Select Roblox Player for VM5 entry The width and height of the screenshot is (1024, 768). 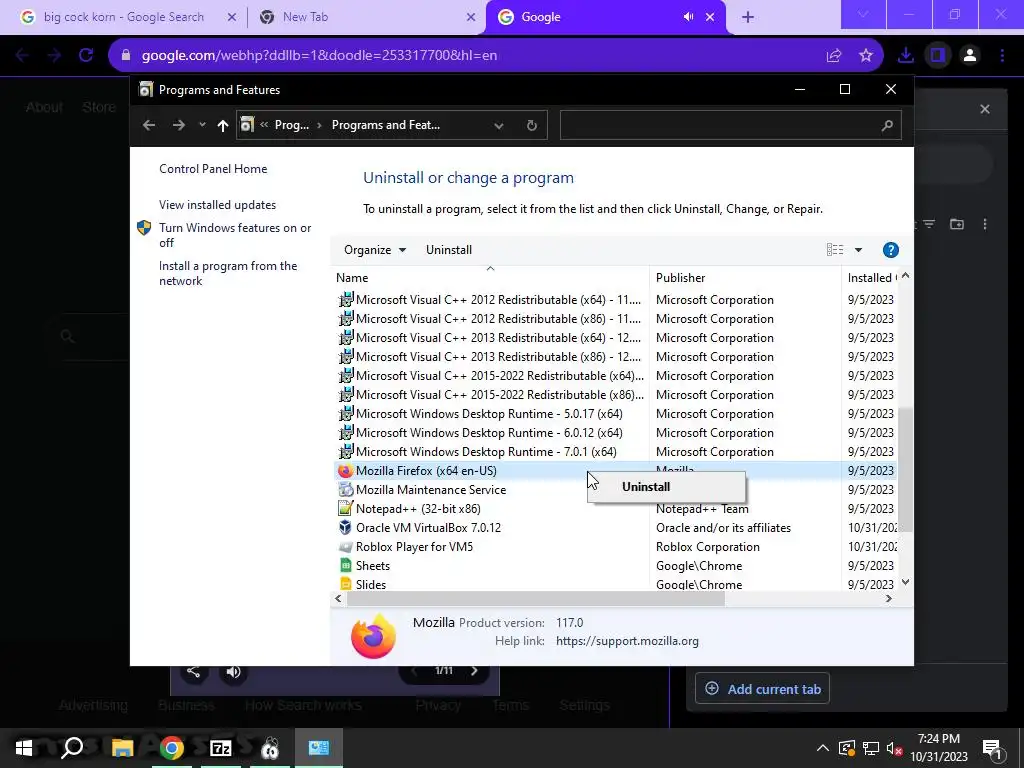414,547
